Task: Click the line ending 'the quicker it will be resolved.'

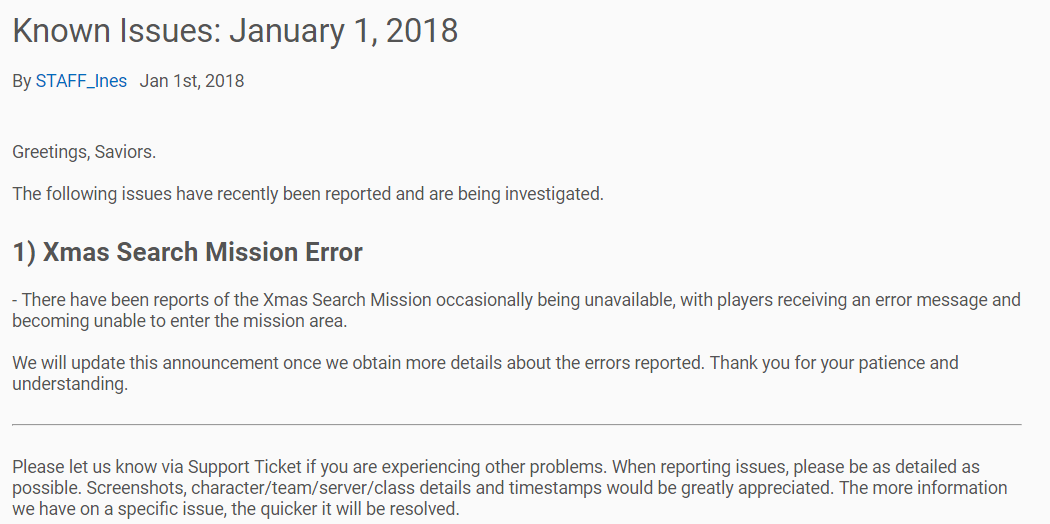Action: click(236, 509)
